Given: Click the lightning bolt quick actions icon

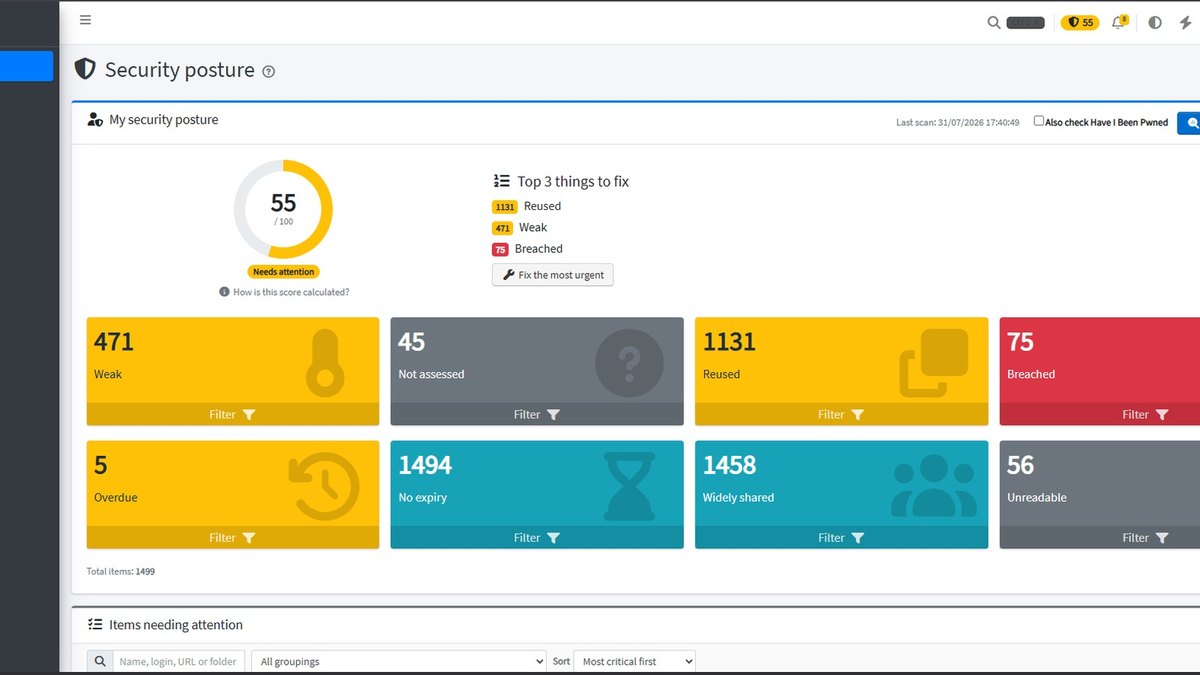Looking at the screenshot, I should click(1186, 22).
